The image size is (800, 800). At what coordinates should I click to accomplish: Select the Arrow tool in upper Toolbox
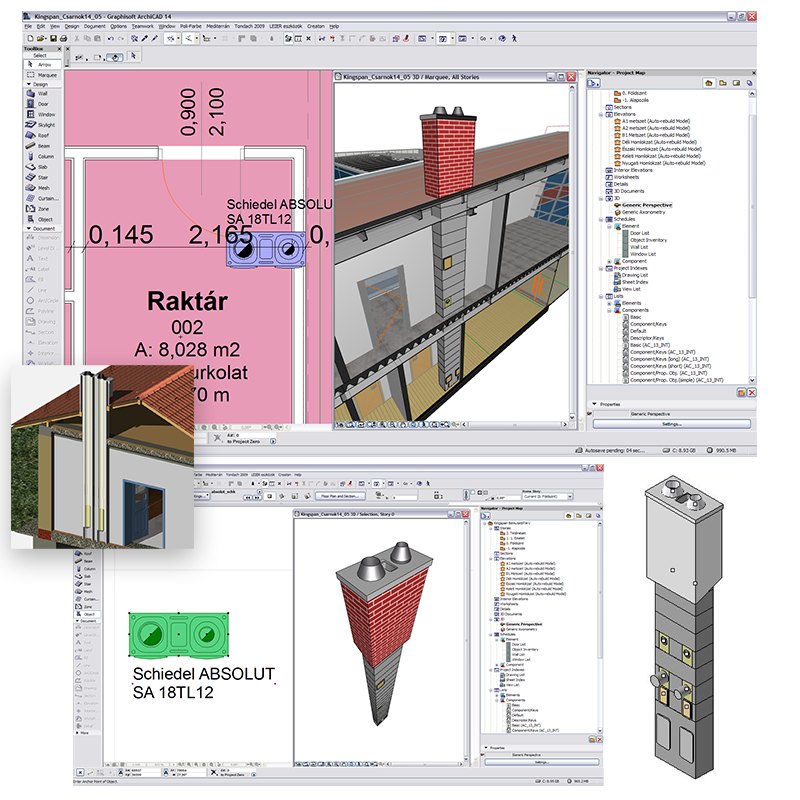(x=42, y=65)
